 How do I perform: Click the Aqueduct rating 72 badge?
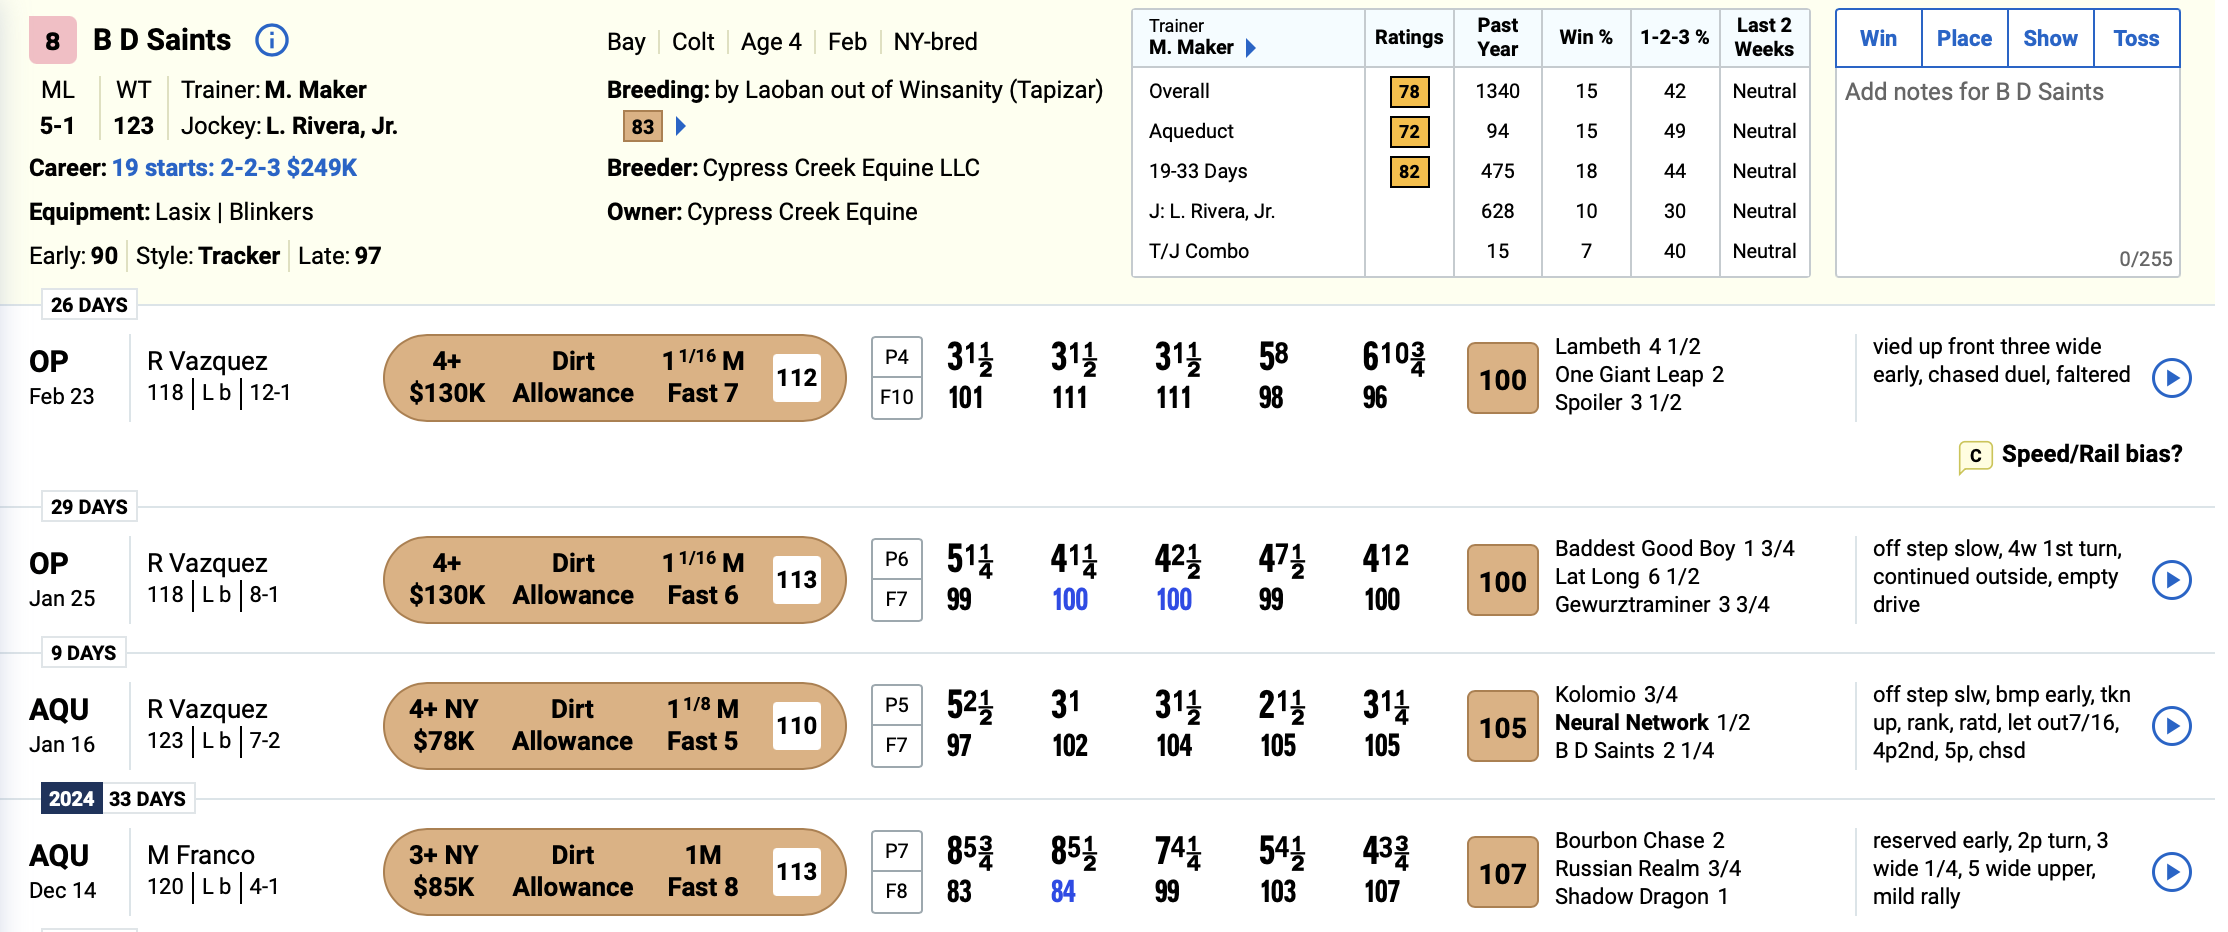[1409, 131]
